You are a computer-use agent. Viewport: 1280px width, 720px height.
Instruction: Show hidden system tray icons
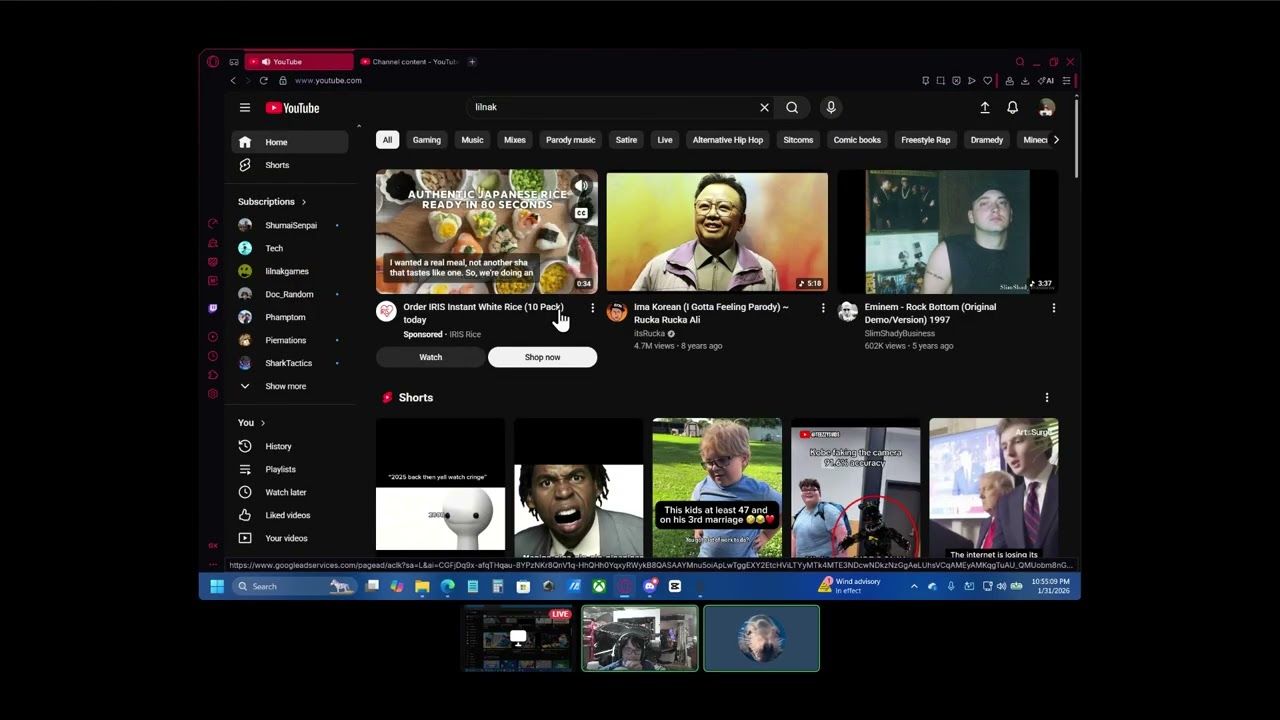(913, 586)
